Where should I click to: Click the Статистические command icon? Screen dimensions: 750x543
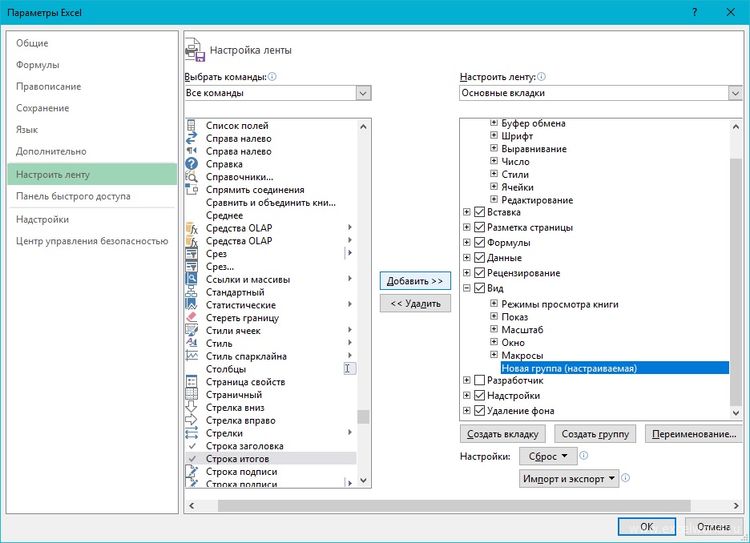click(x=191, y=305)
